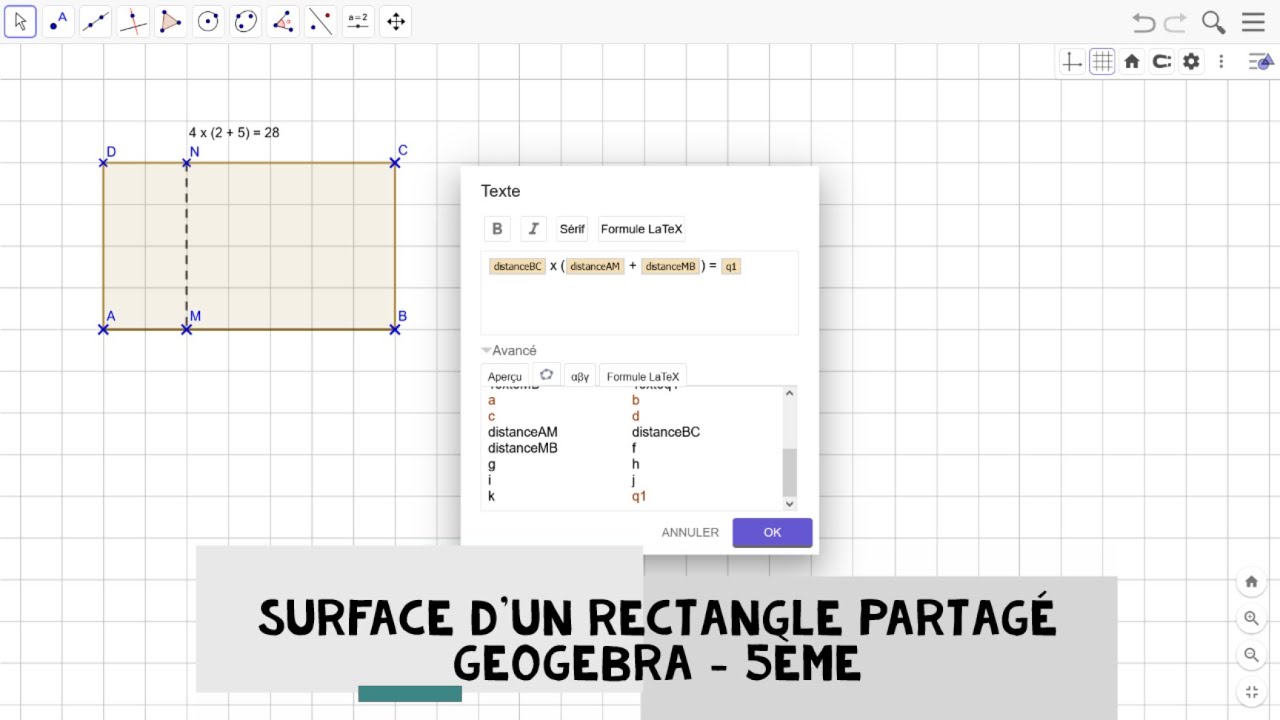Open graphics settings gear icon

click(x=1191, y=62)
